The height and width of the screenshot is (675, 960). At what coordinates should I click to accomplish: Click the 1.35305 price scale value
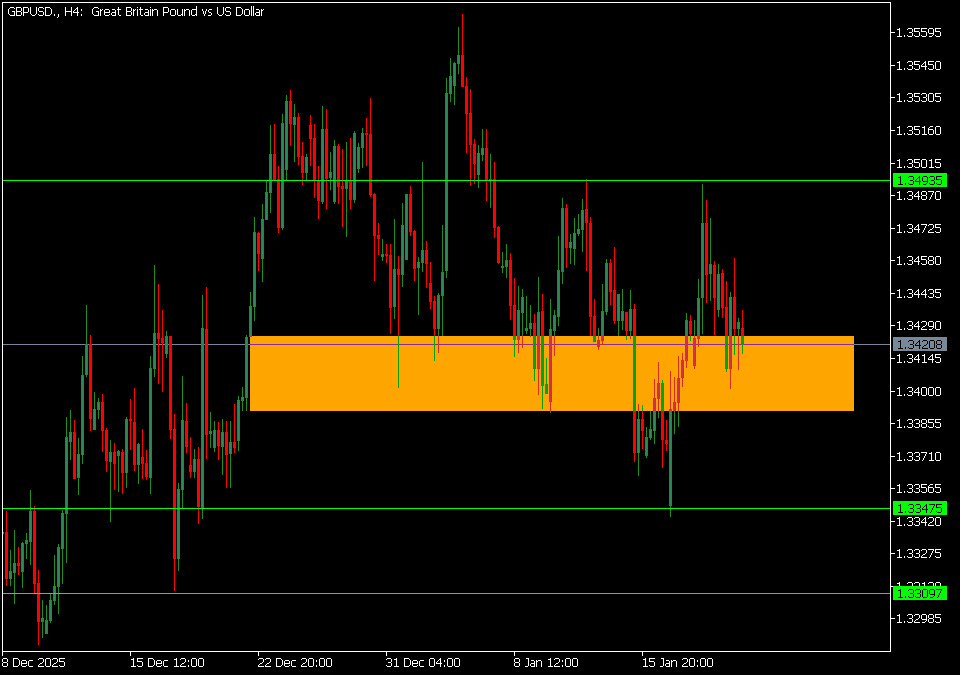[x=918, y=98]
